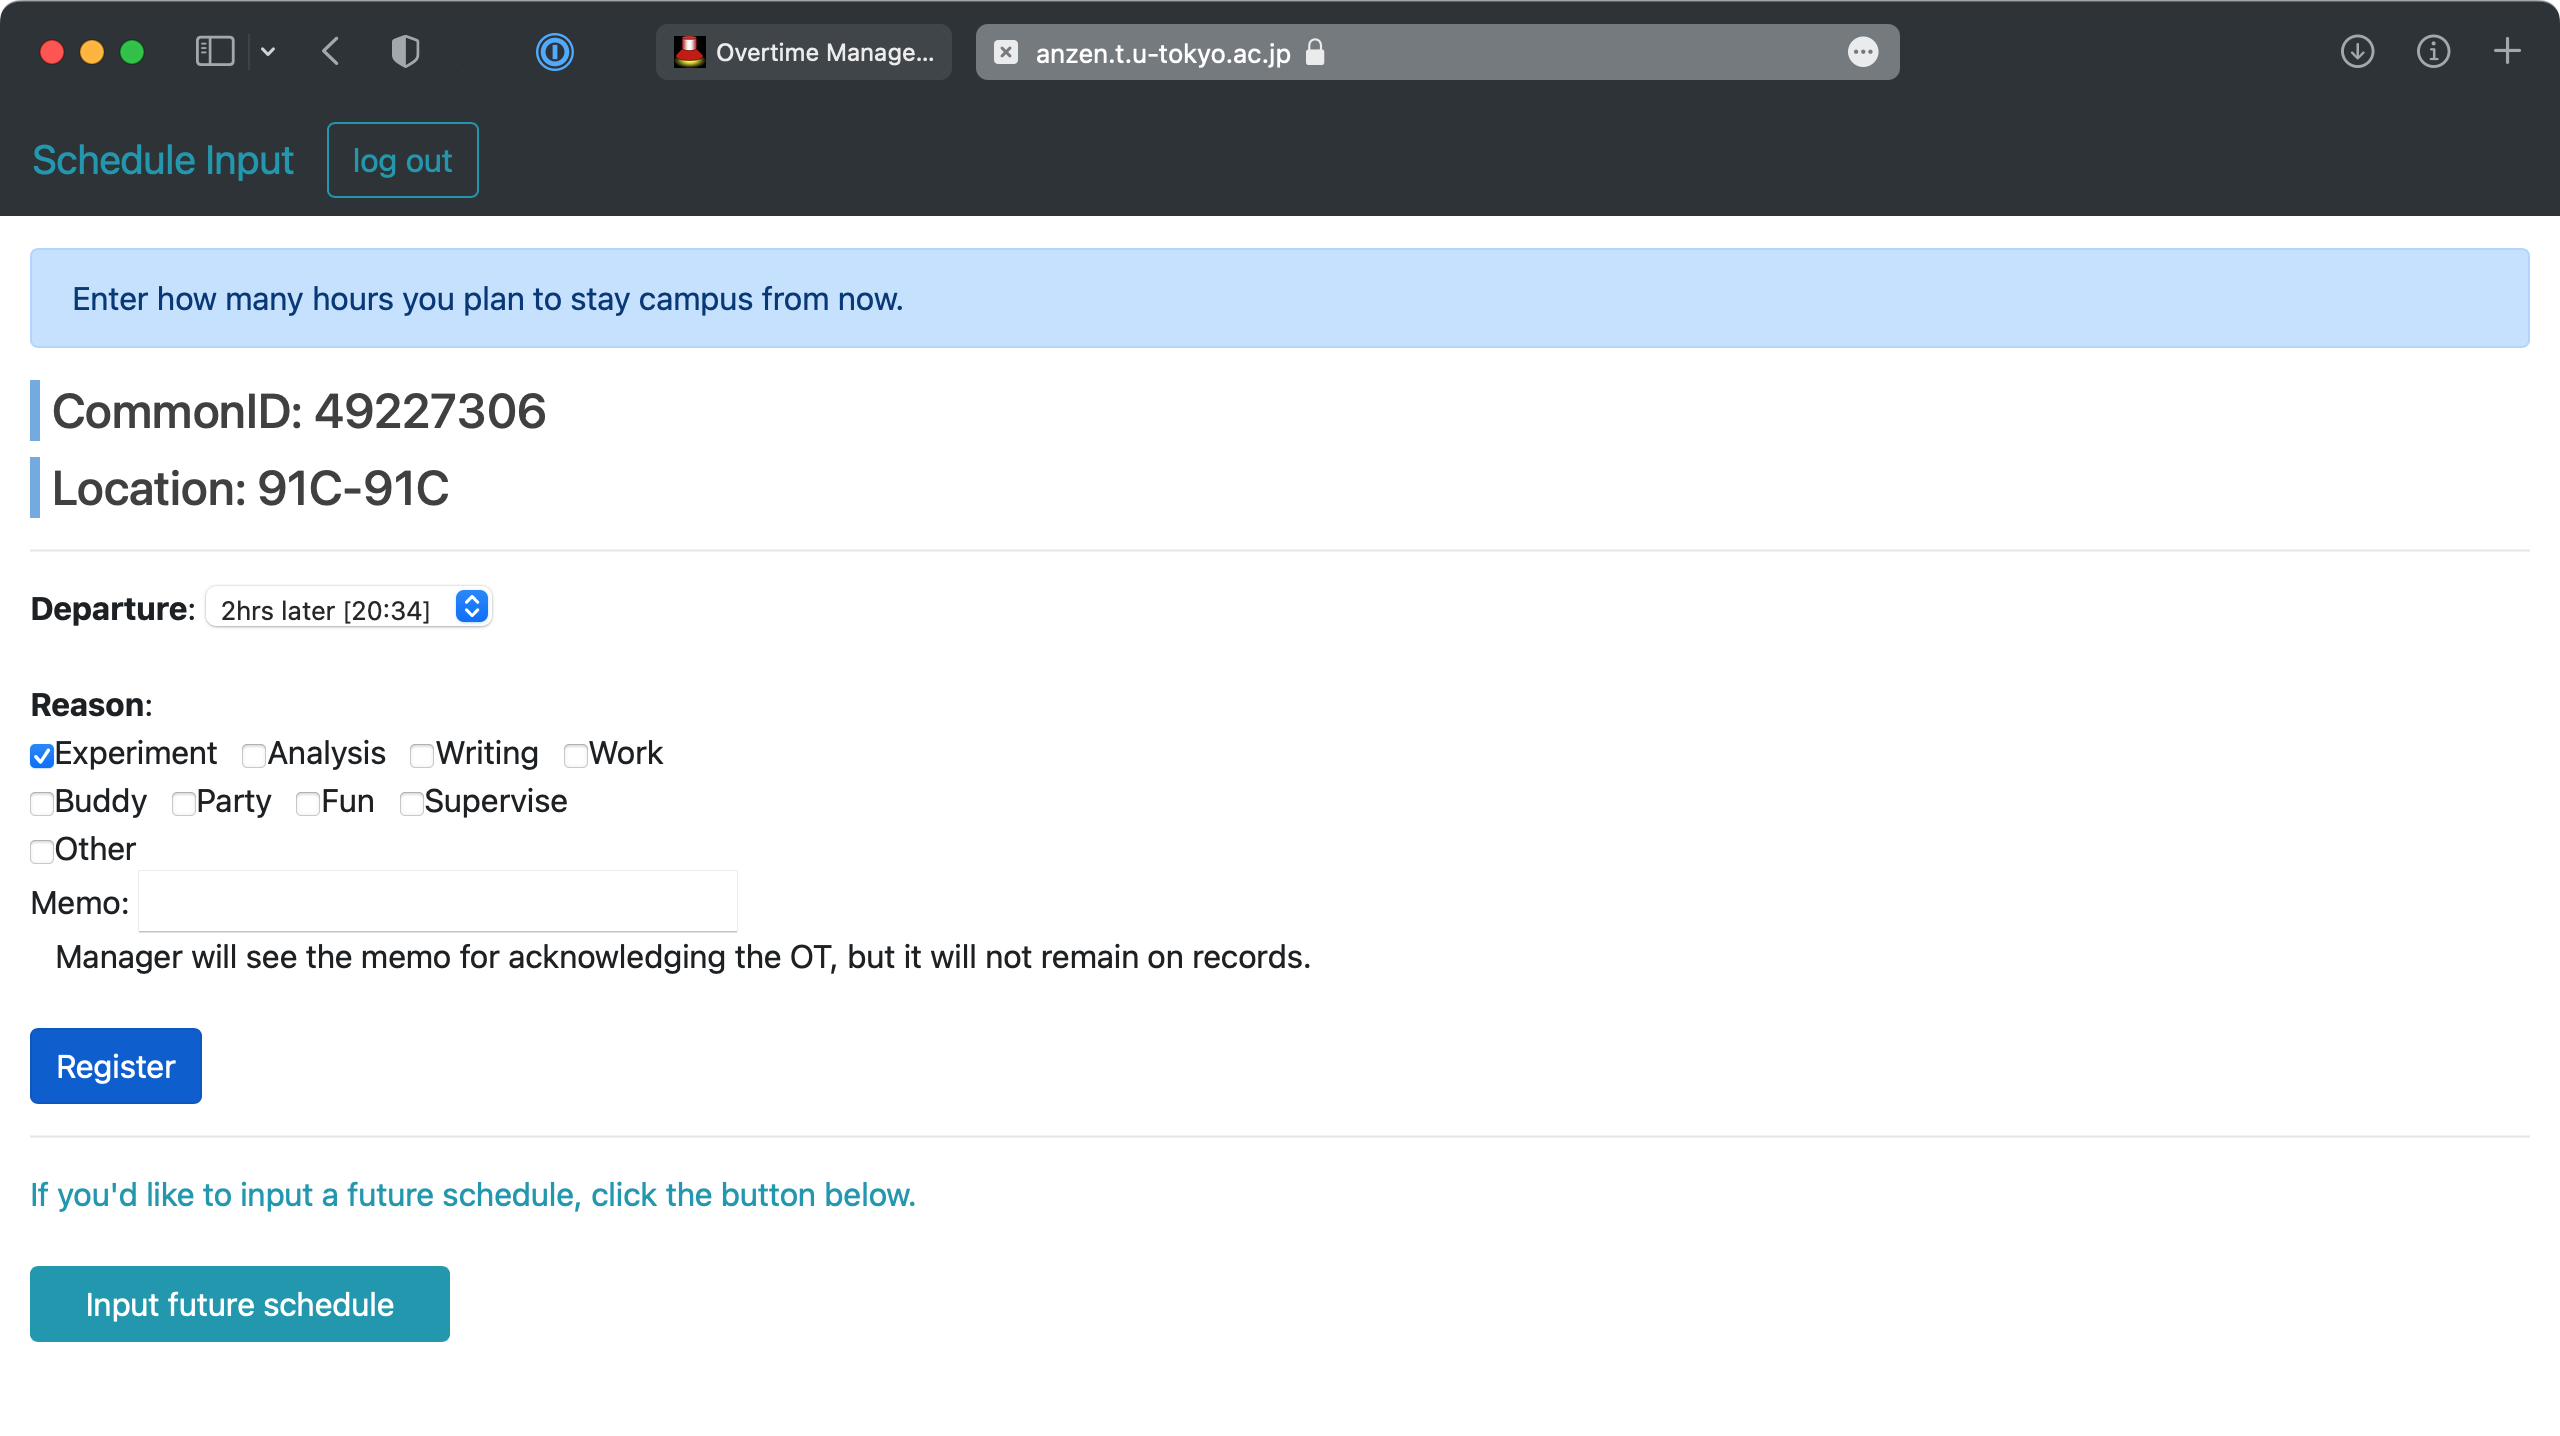Viewport: 2560px width, 1436px height.
Task: Switch to the Overtime Management tab
Action: [x=804, y=52]
